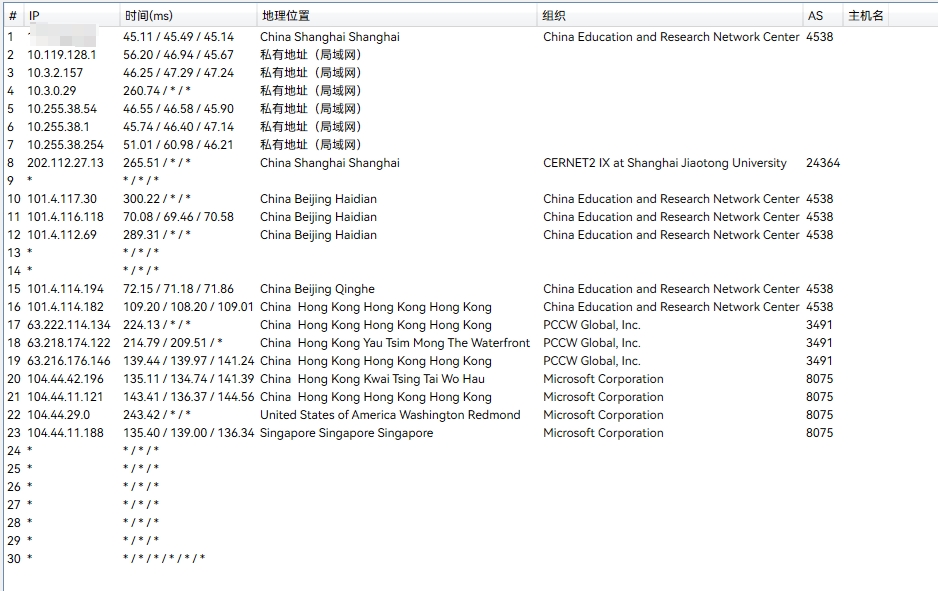Click the CERNET2 IX at Shanghai Jiaotong University cell
This screenshot has height=591, width=938.
(665, 163)
